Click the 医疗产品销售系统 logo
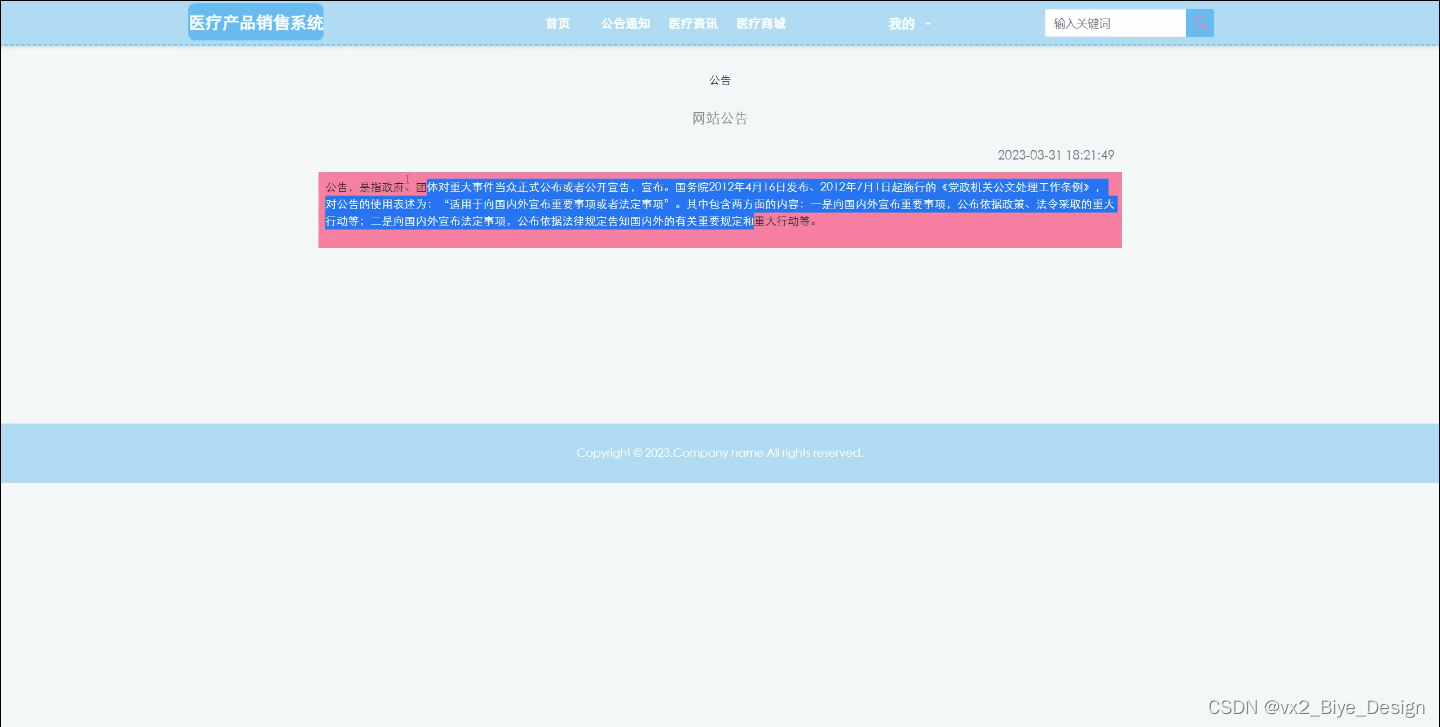 256,22
